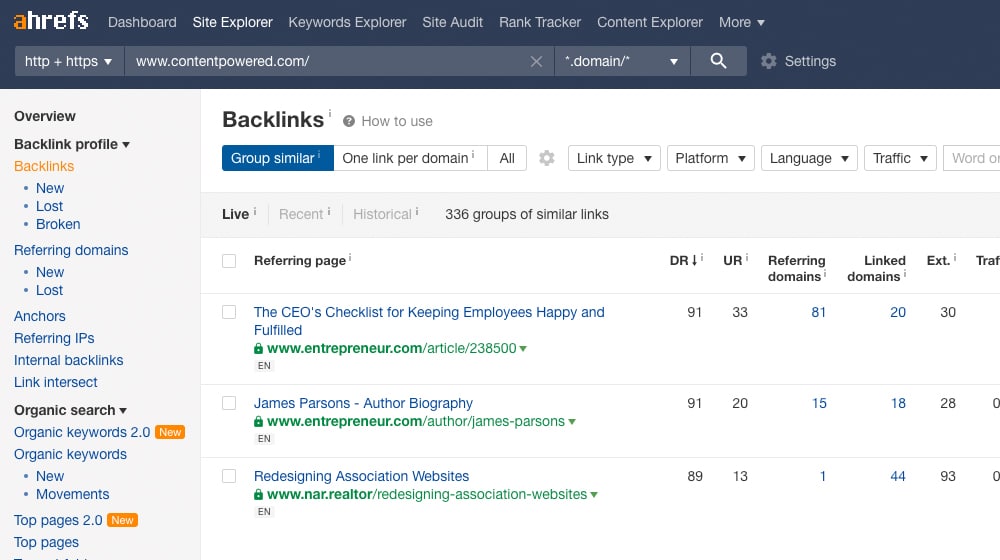This screenshot has width=1000, height=560.
Task: Click the lock icon beside entrepreneur.com/article/238500
Action: tap(258, 348)
